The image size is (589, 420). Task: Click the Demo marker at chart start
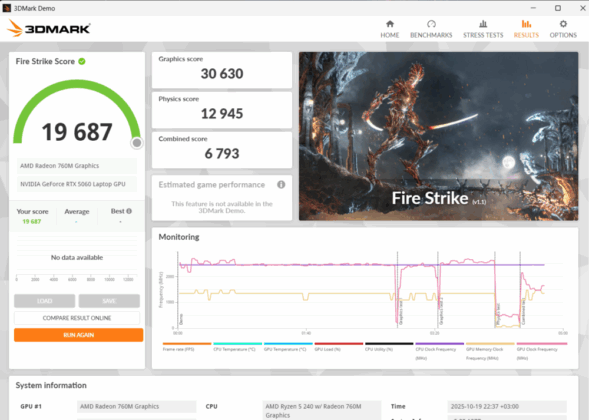click(x=181, y=319)
